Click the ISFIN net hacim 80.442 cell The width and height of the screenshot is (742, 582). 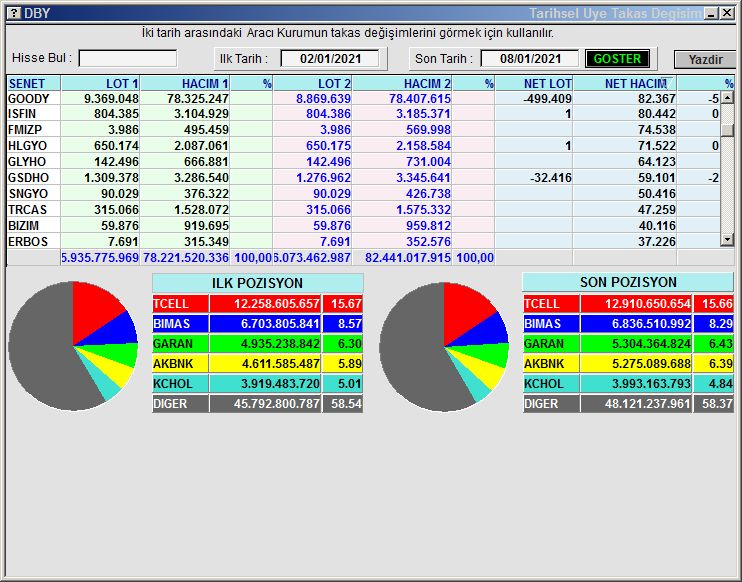[x=625, y=114]
